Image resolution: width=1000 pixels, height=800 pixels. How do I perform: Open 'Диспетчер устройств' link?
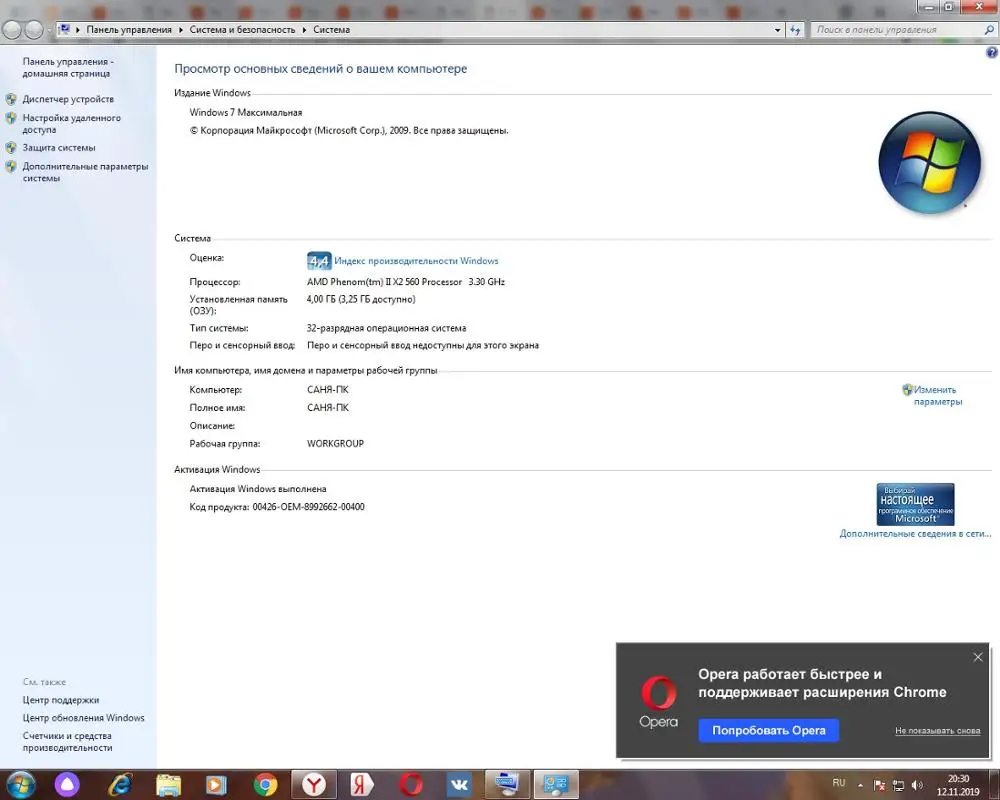[68, 99]
